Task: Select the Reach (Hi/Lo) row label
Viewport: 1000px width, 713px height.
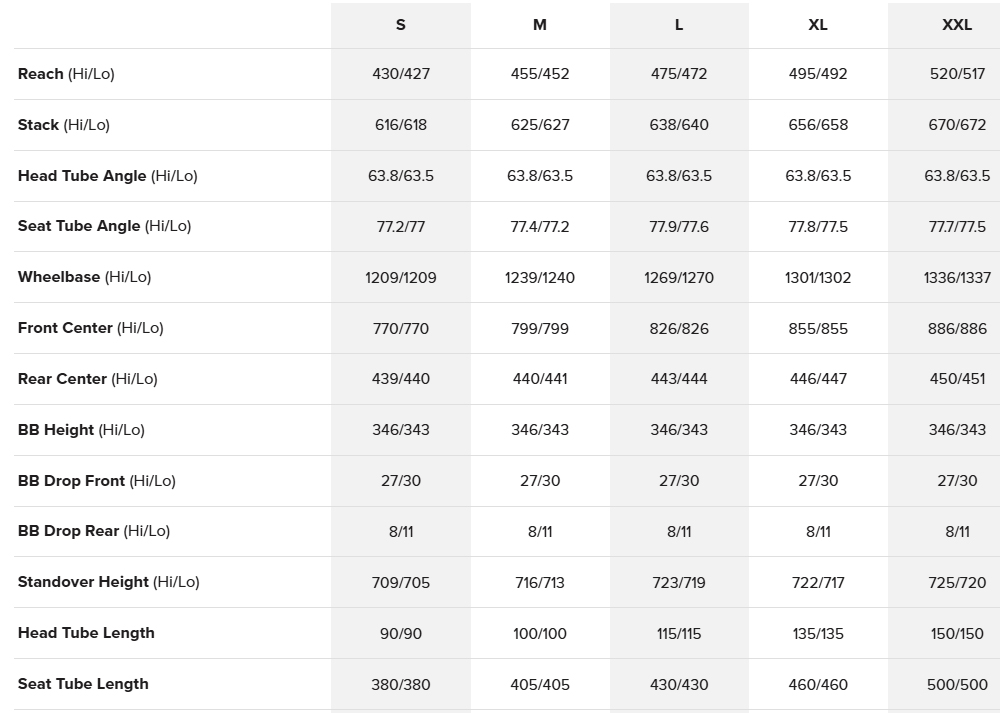Action: pos(66,74)
